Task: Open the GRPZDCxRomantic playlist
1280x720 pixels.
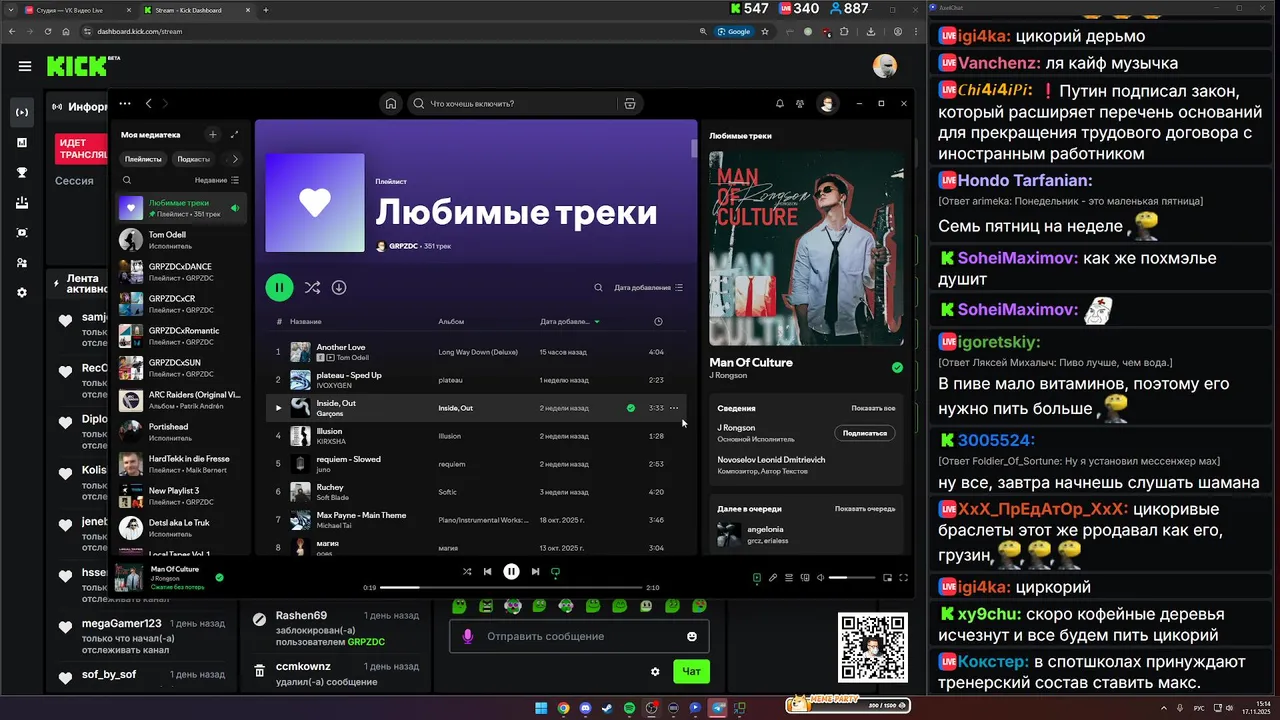Action: click(180, 335)
